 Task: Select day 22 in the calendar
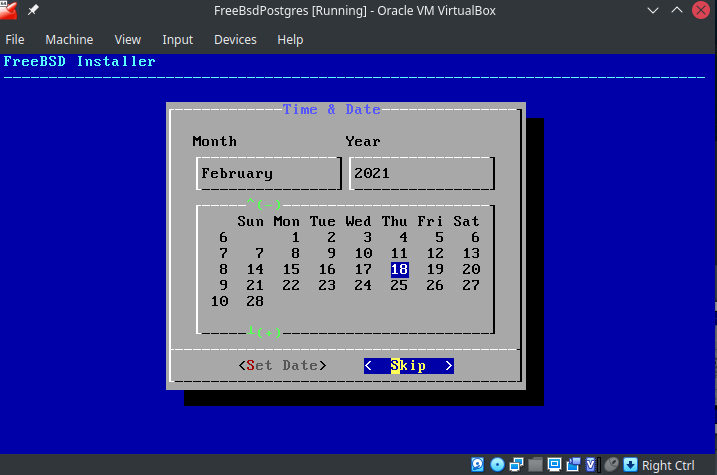point(291,285)
